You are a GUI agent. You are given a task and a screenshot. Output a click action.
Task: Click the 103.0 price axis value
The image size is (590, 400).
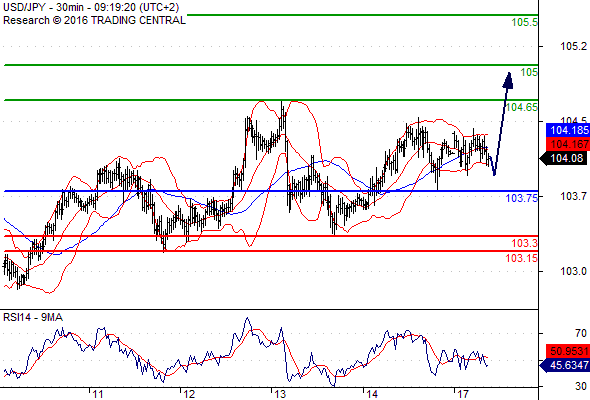click(x=573, y=271)
